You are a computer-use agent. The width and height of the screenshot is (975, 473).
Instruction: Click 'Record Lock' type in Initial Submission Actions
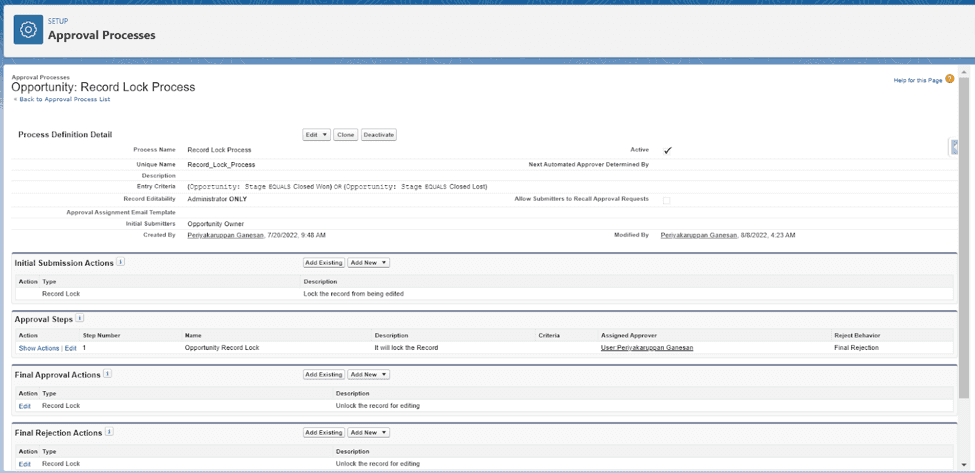click(61, 293)
